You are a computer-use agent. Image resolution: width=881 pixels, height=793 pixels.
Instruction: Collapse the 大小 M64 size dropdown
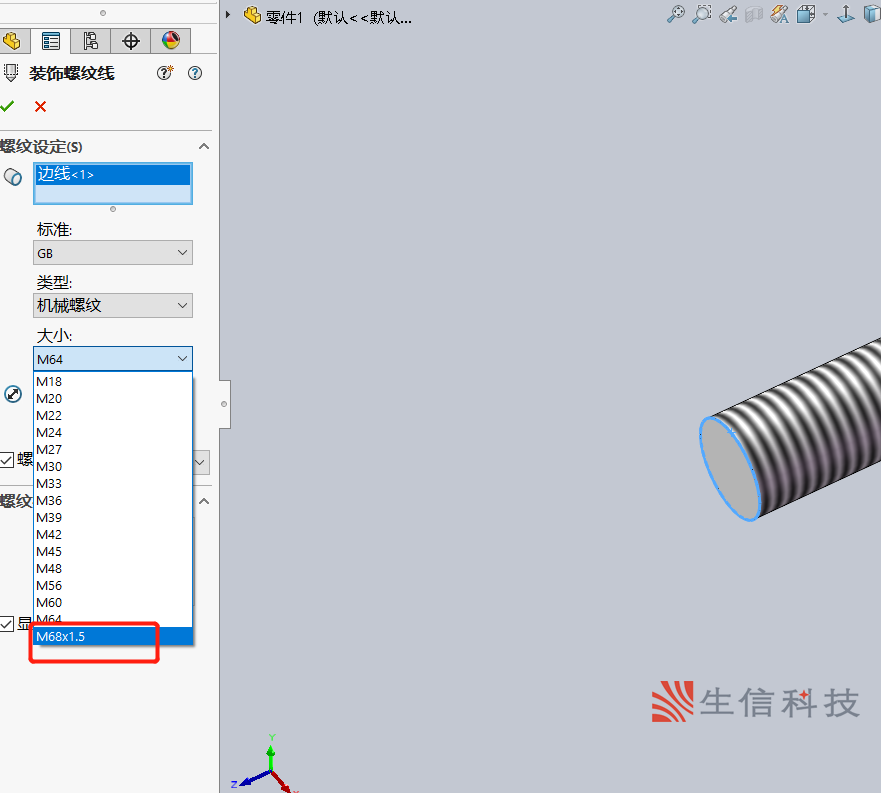(113, 359)
